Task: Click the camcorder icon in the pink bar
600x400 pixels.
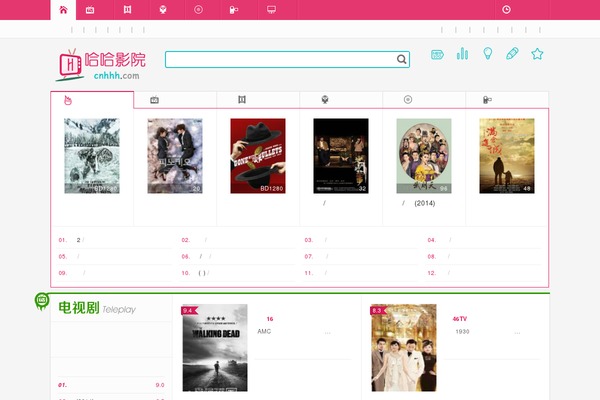Action: (x=233, y=10)
